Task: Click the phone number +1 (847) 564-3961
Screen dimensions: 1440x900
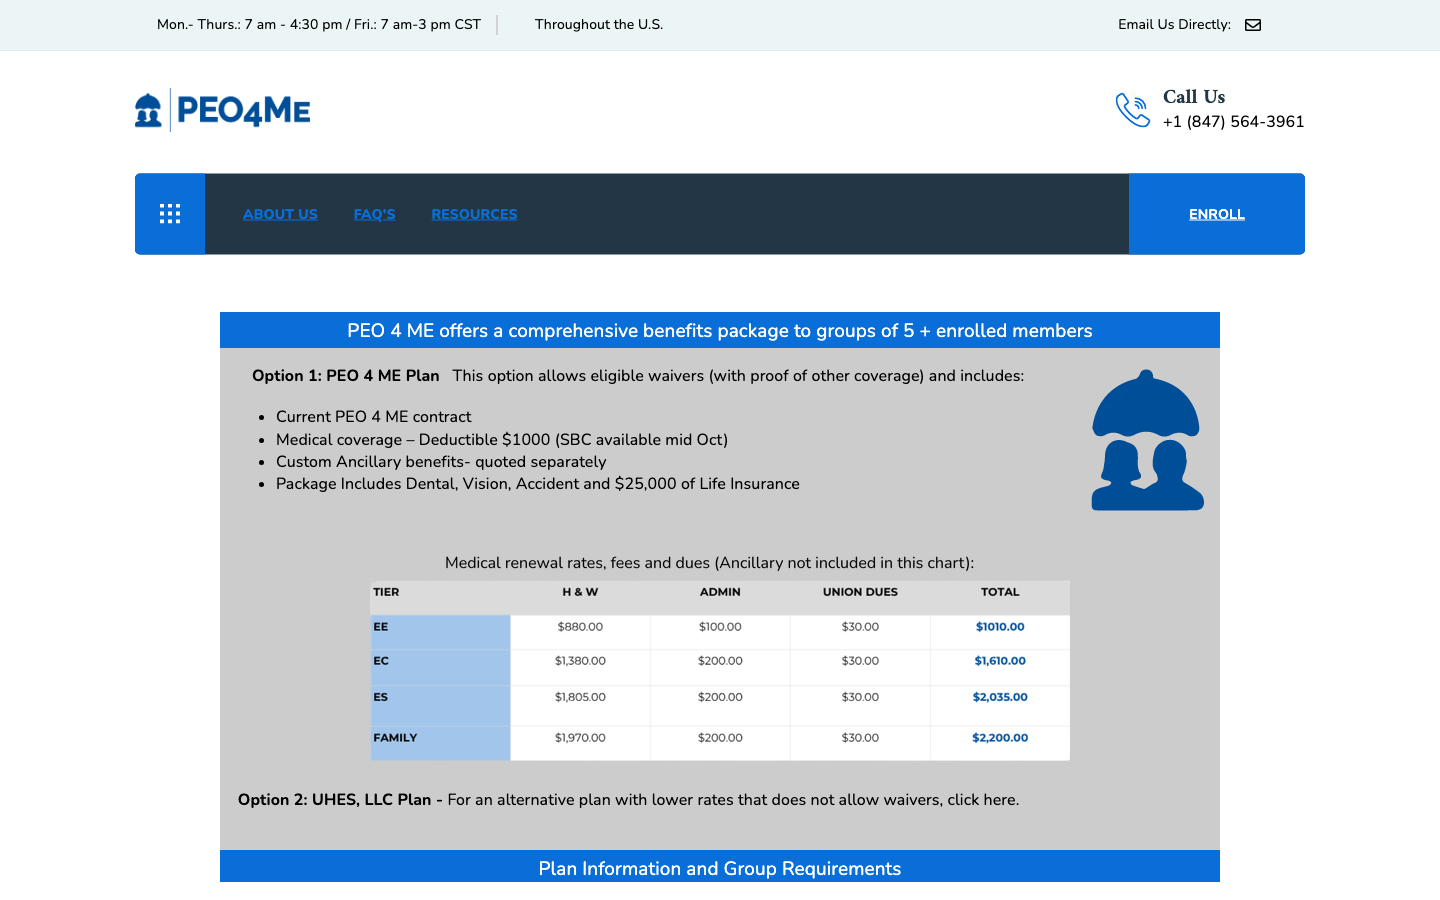Action: [x=1233, y=122]
